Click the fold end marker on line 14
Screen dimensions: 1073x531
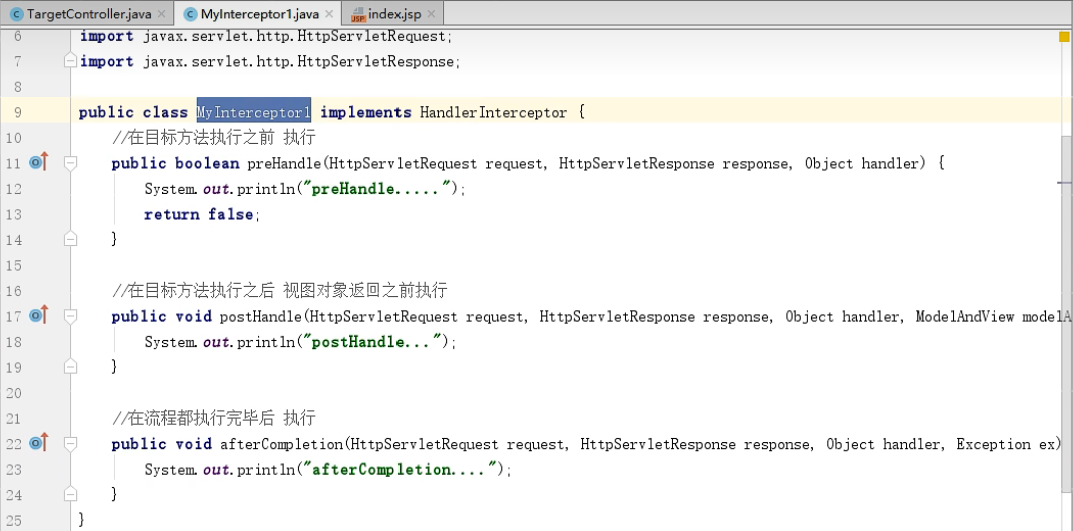(x=70, y=239)
